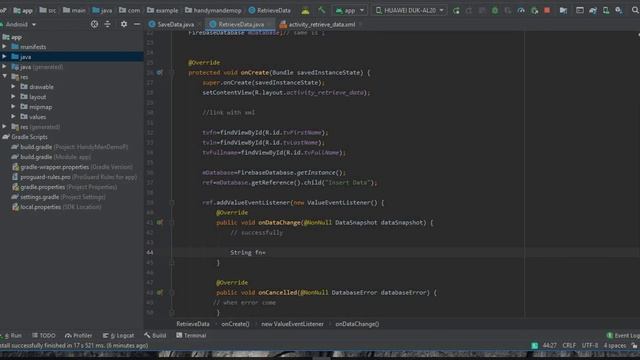Click the 44:27 cursor position indicator
The image size is (640, 360).
549,345
